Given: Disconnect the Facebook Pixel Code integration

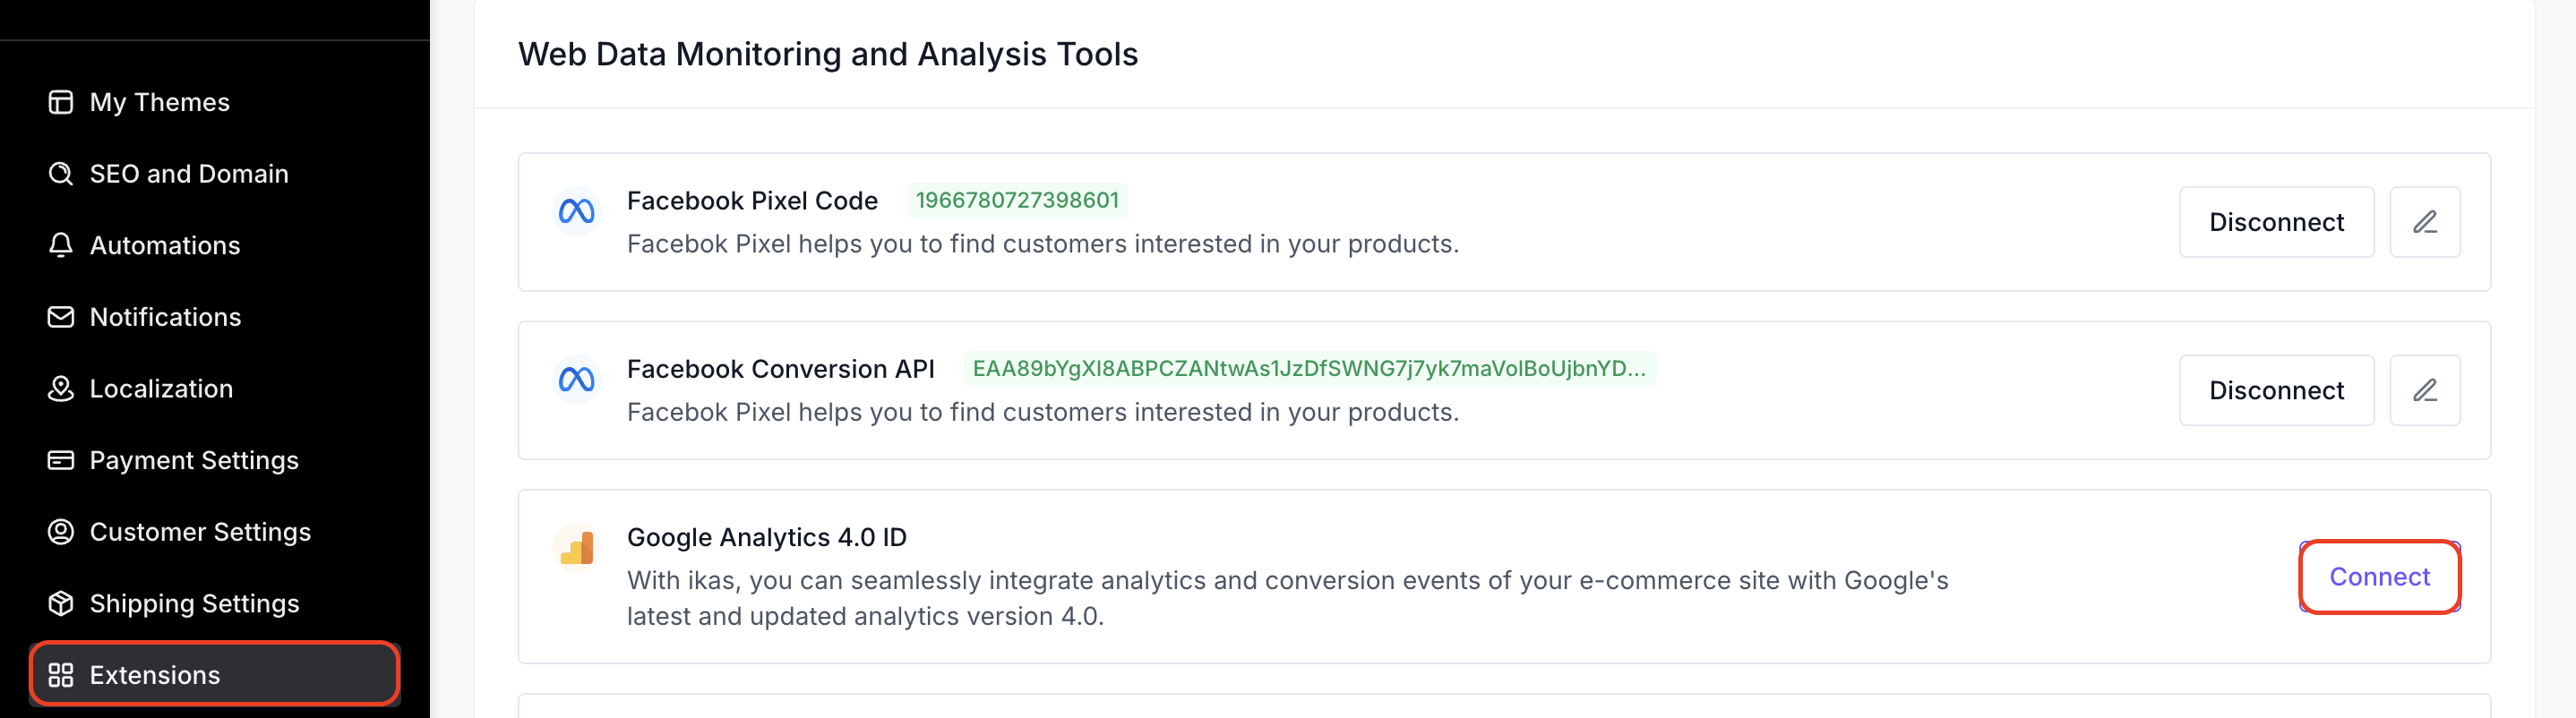Looking at the screenshot, I should (x=2276, y=222).
